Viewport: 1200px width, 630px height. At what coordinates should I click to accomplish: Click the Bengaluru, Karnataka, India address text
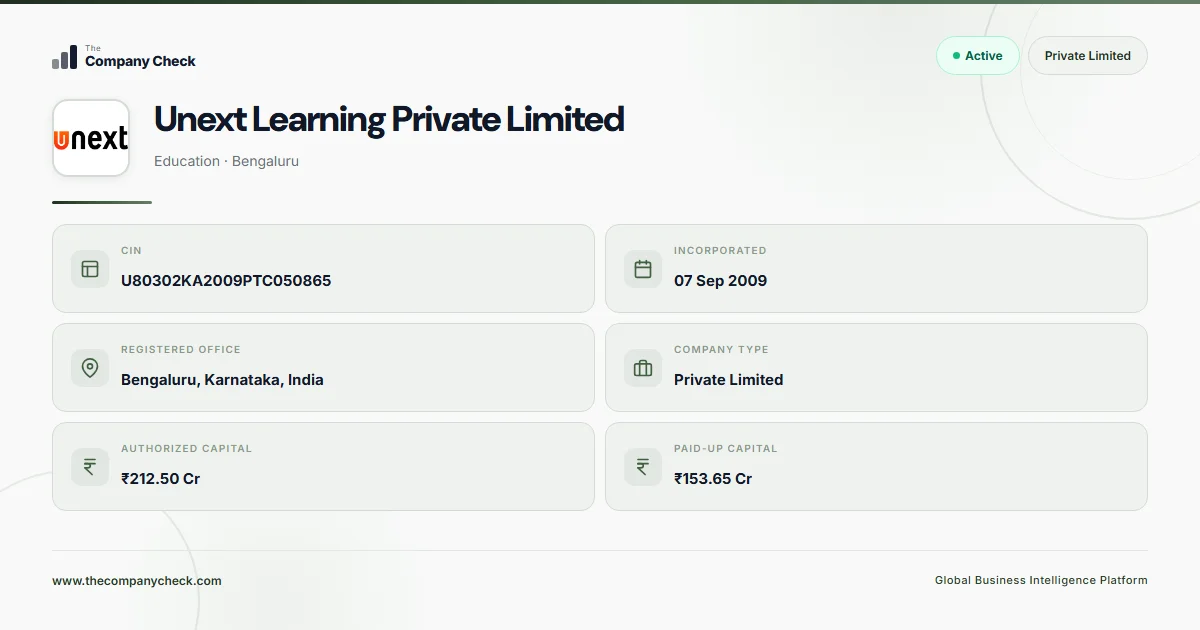pos(222,380)
